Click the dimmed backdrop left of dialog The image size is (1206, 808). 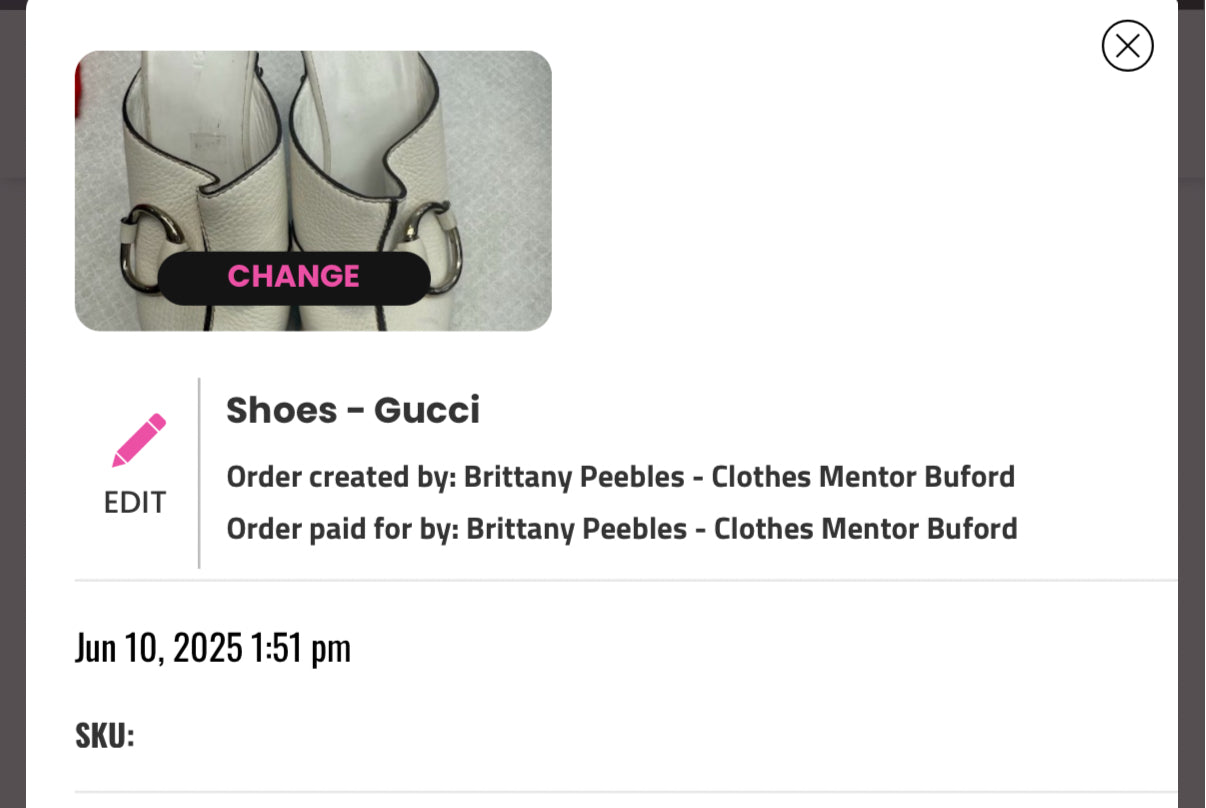point(12,400)
